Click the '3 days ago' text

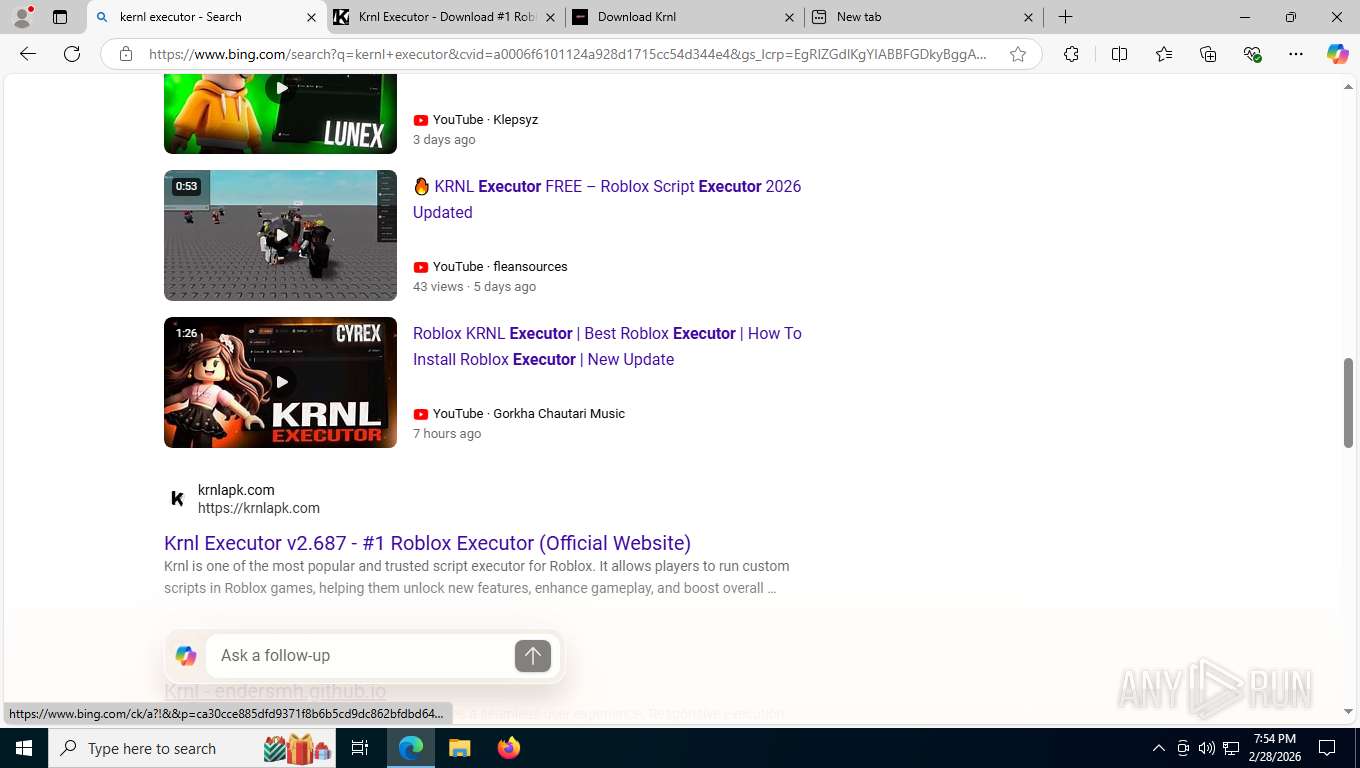click(444, 140)
